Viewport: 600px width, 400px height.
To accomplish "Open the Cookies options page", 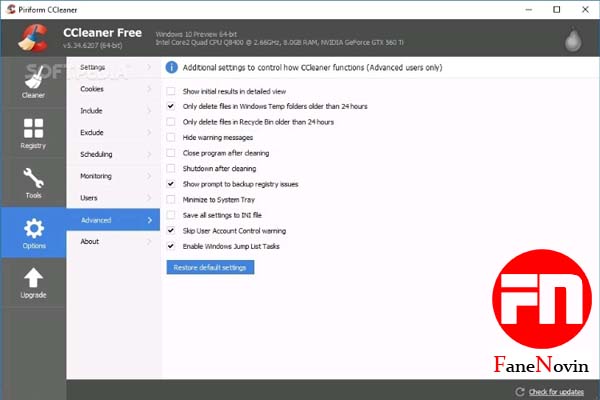I will [x=113, y=89].
